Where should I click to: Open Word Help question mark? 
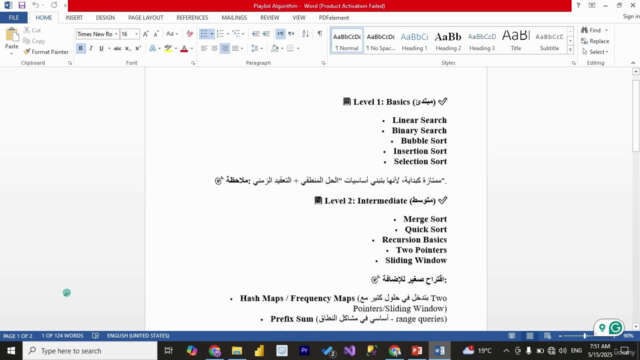pyautogui.click(x=578, y=5)
